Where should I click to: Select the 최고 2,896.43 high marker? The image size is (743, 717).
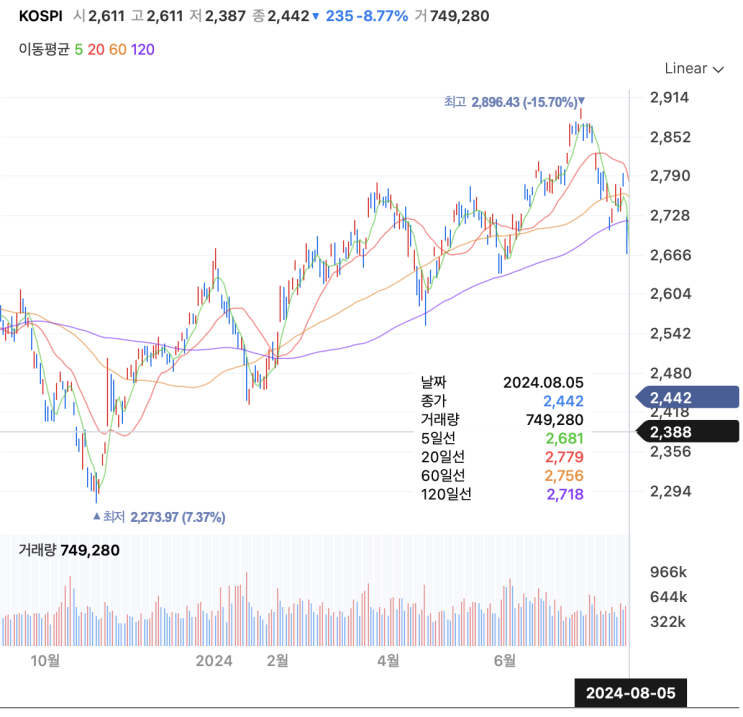point(514,102)
